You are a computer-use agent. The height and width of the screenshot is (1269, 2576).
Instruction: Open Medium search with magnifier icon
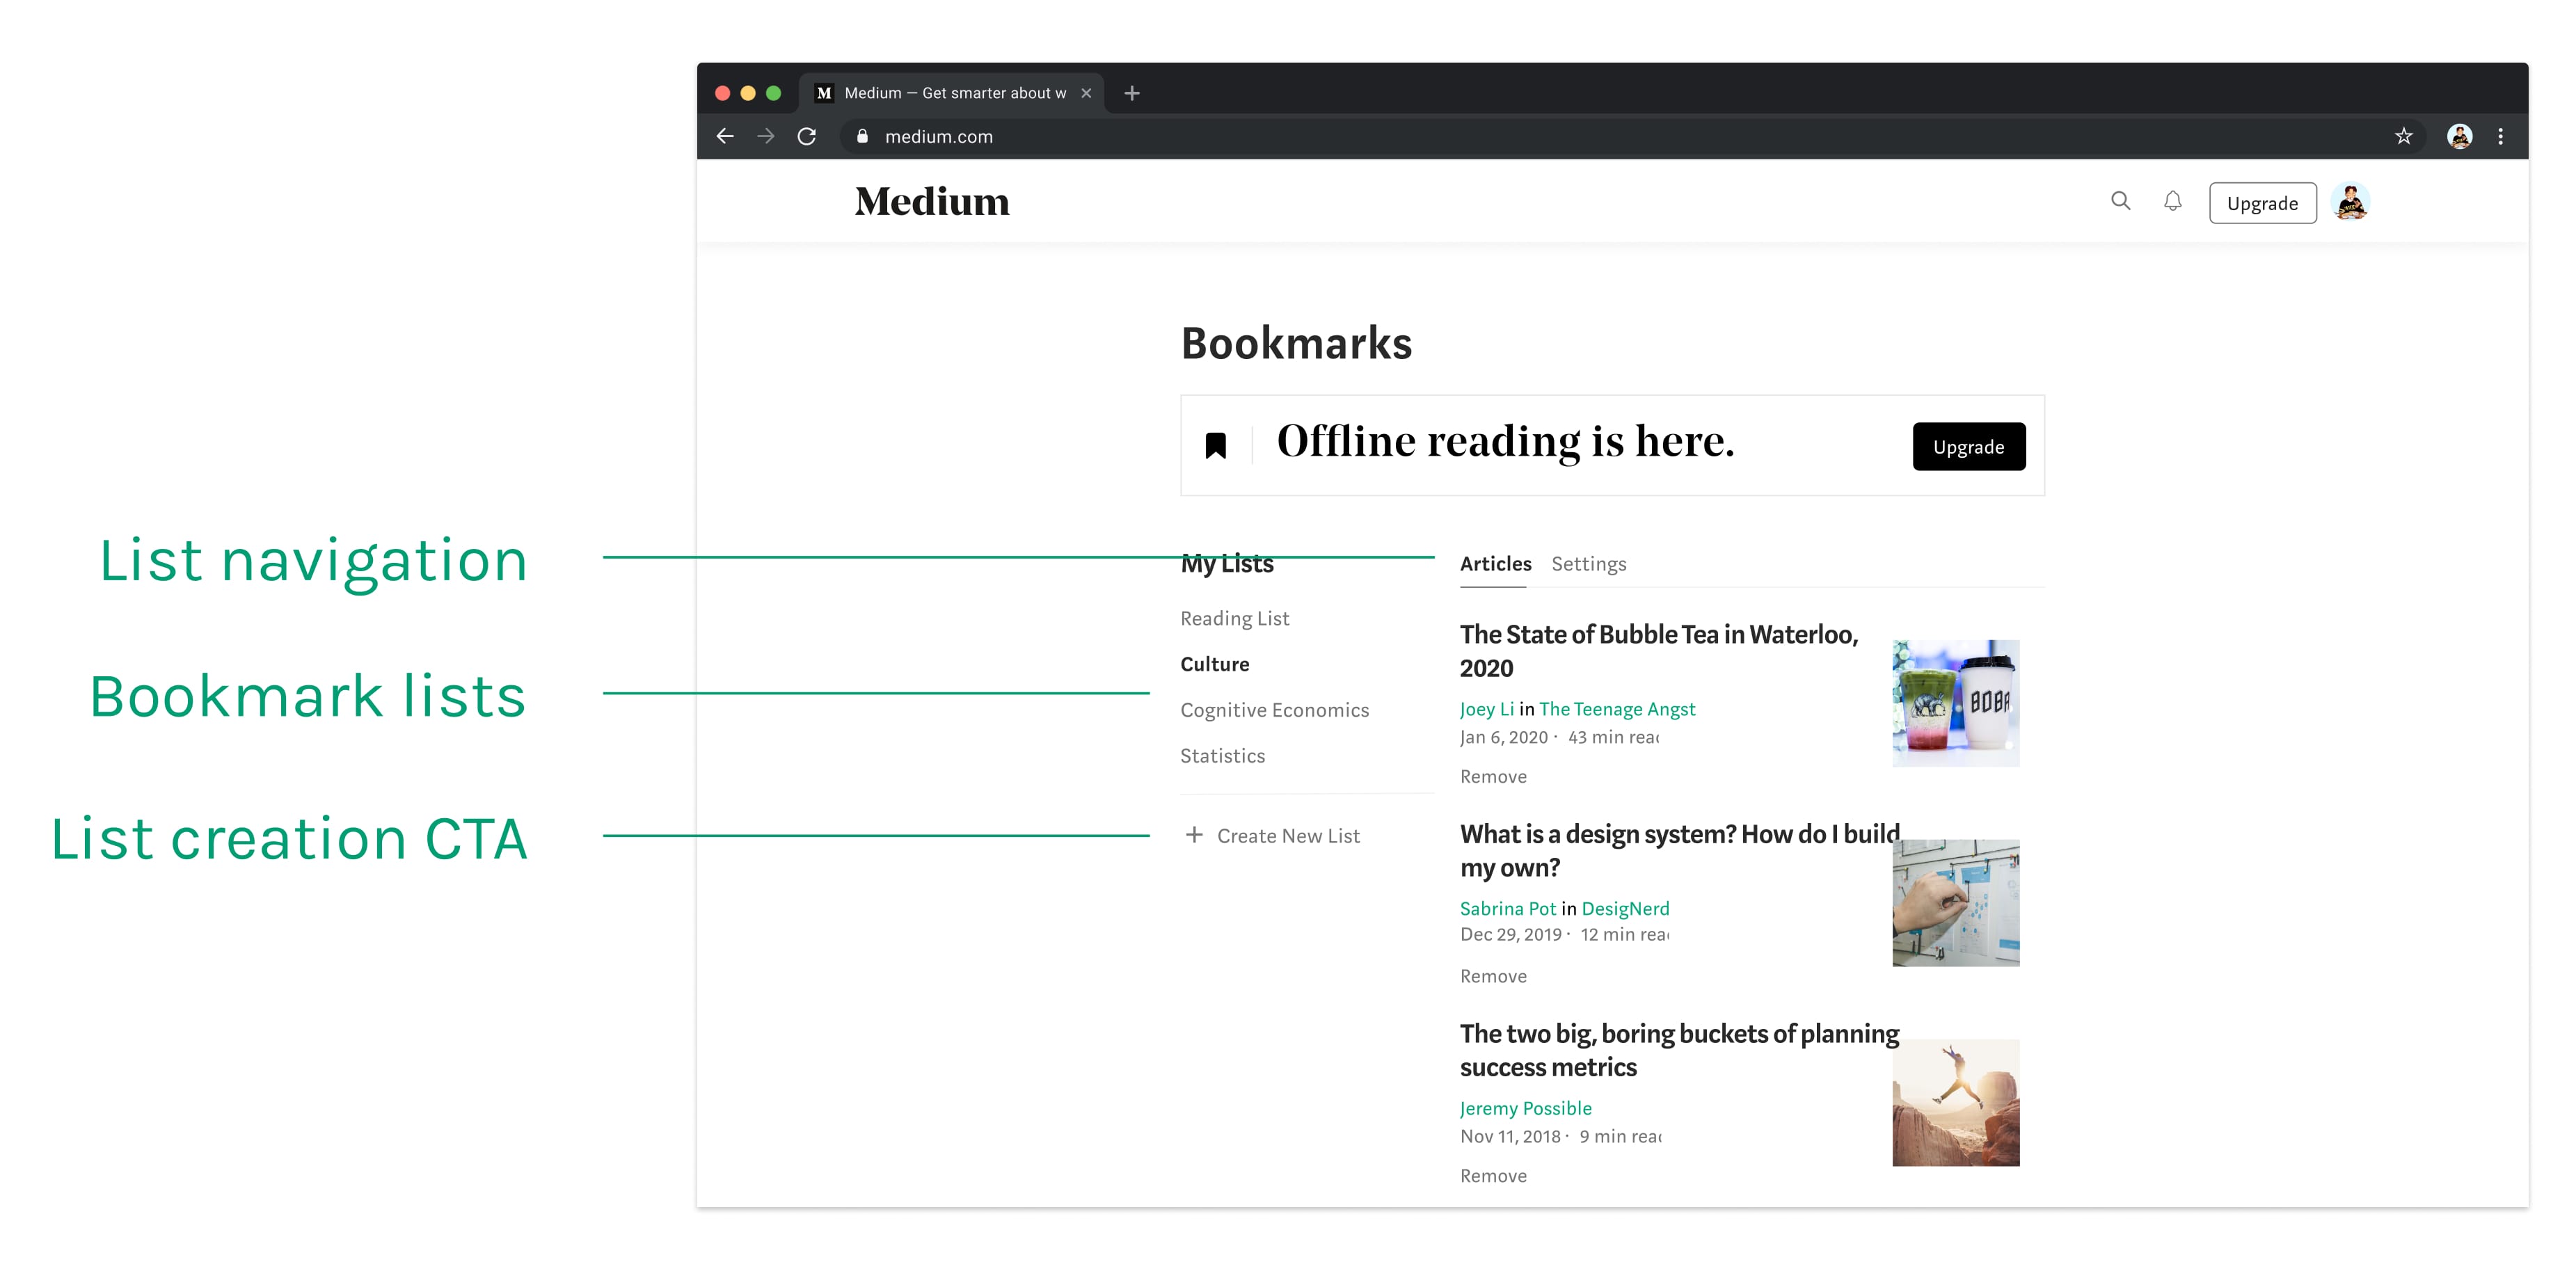pyautogui.click(x=2120, y=201)
